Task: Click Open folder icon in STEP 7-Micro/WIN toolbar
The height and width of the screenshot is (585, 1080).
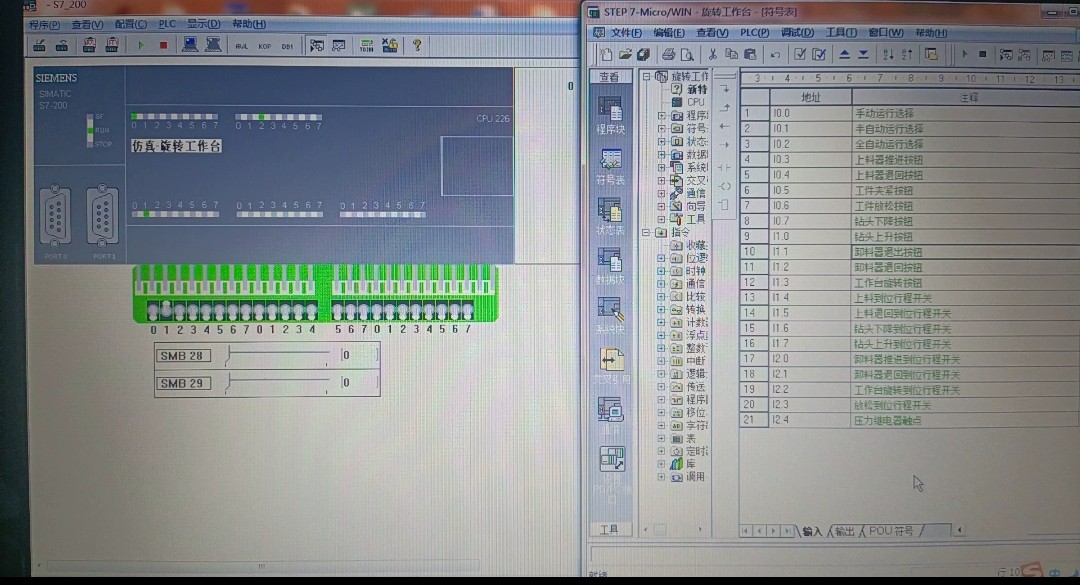Action: [625, 54]
